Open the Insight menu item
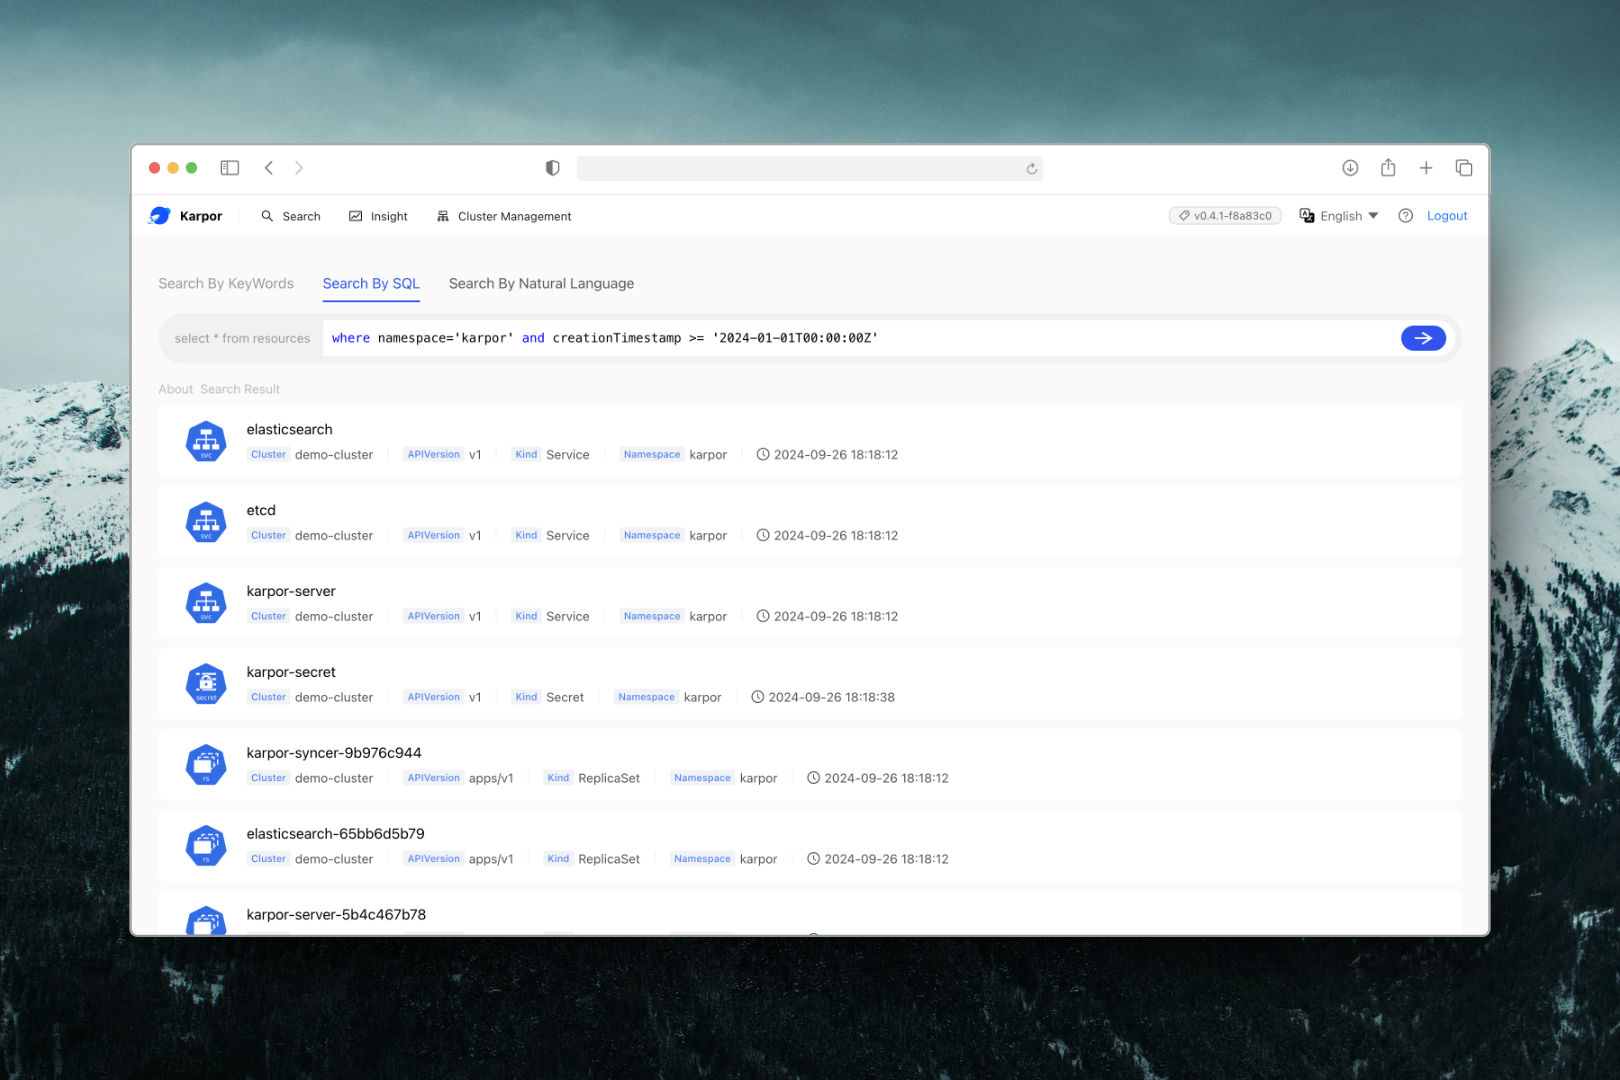Viewport: 1620px width, 1080px height. pyautogui.click(x=378, y=216)
